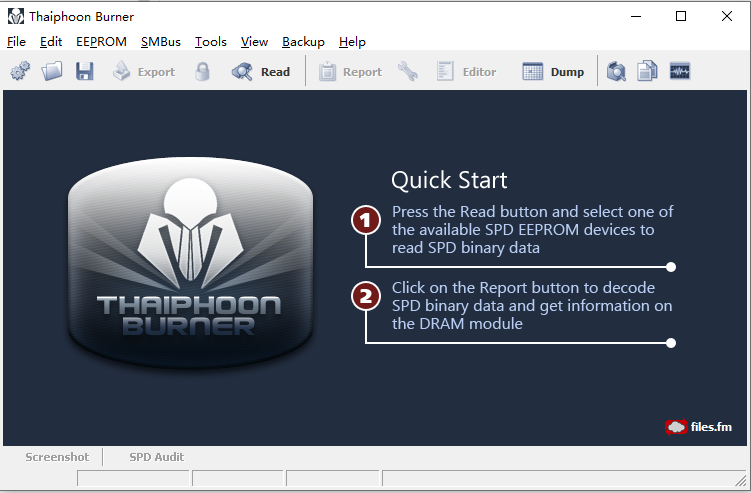Open the EEPROM menu
Screen dimensions: 751x493
coord(101,42)
